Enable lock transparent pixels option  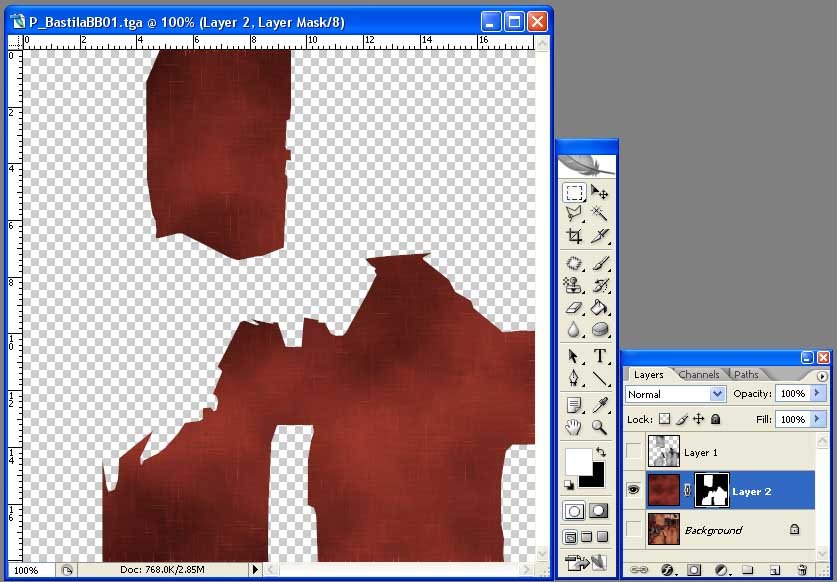pos(664,420)
